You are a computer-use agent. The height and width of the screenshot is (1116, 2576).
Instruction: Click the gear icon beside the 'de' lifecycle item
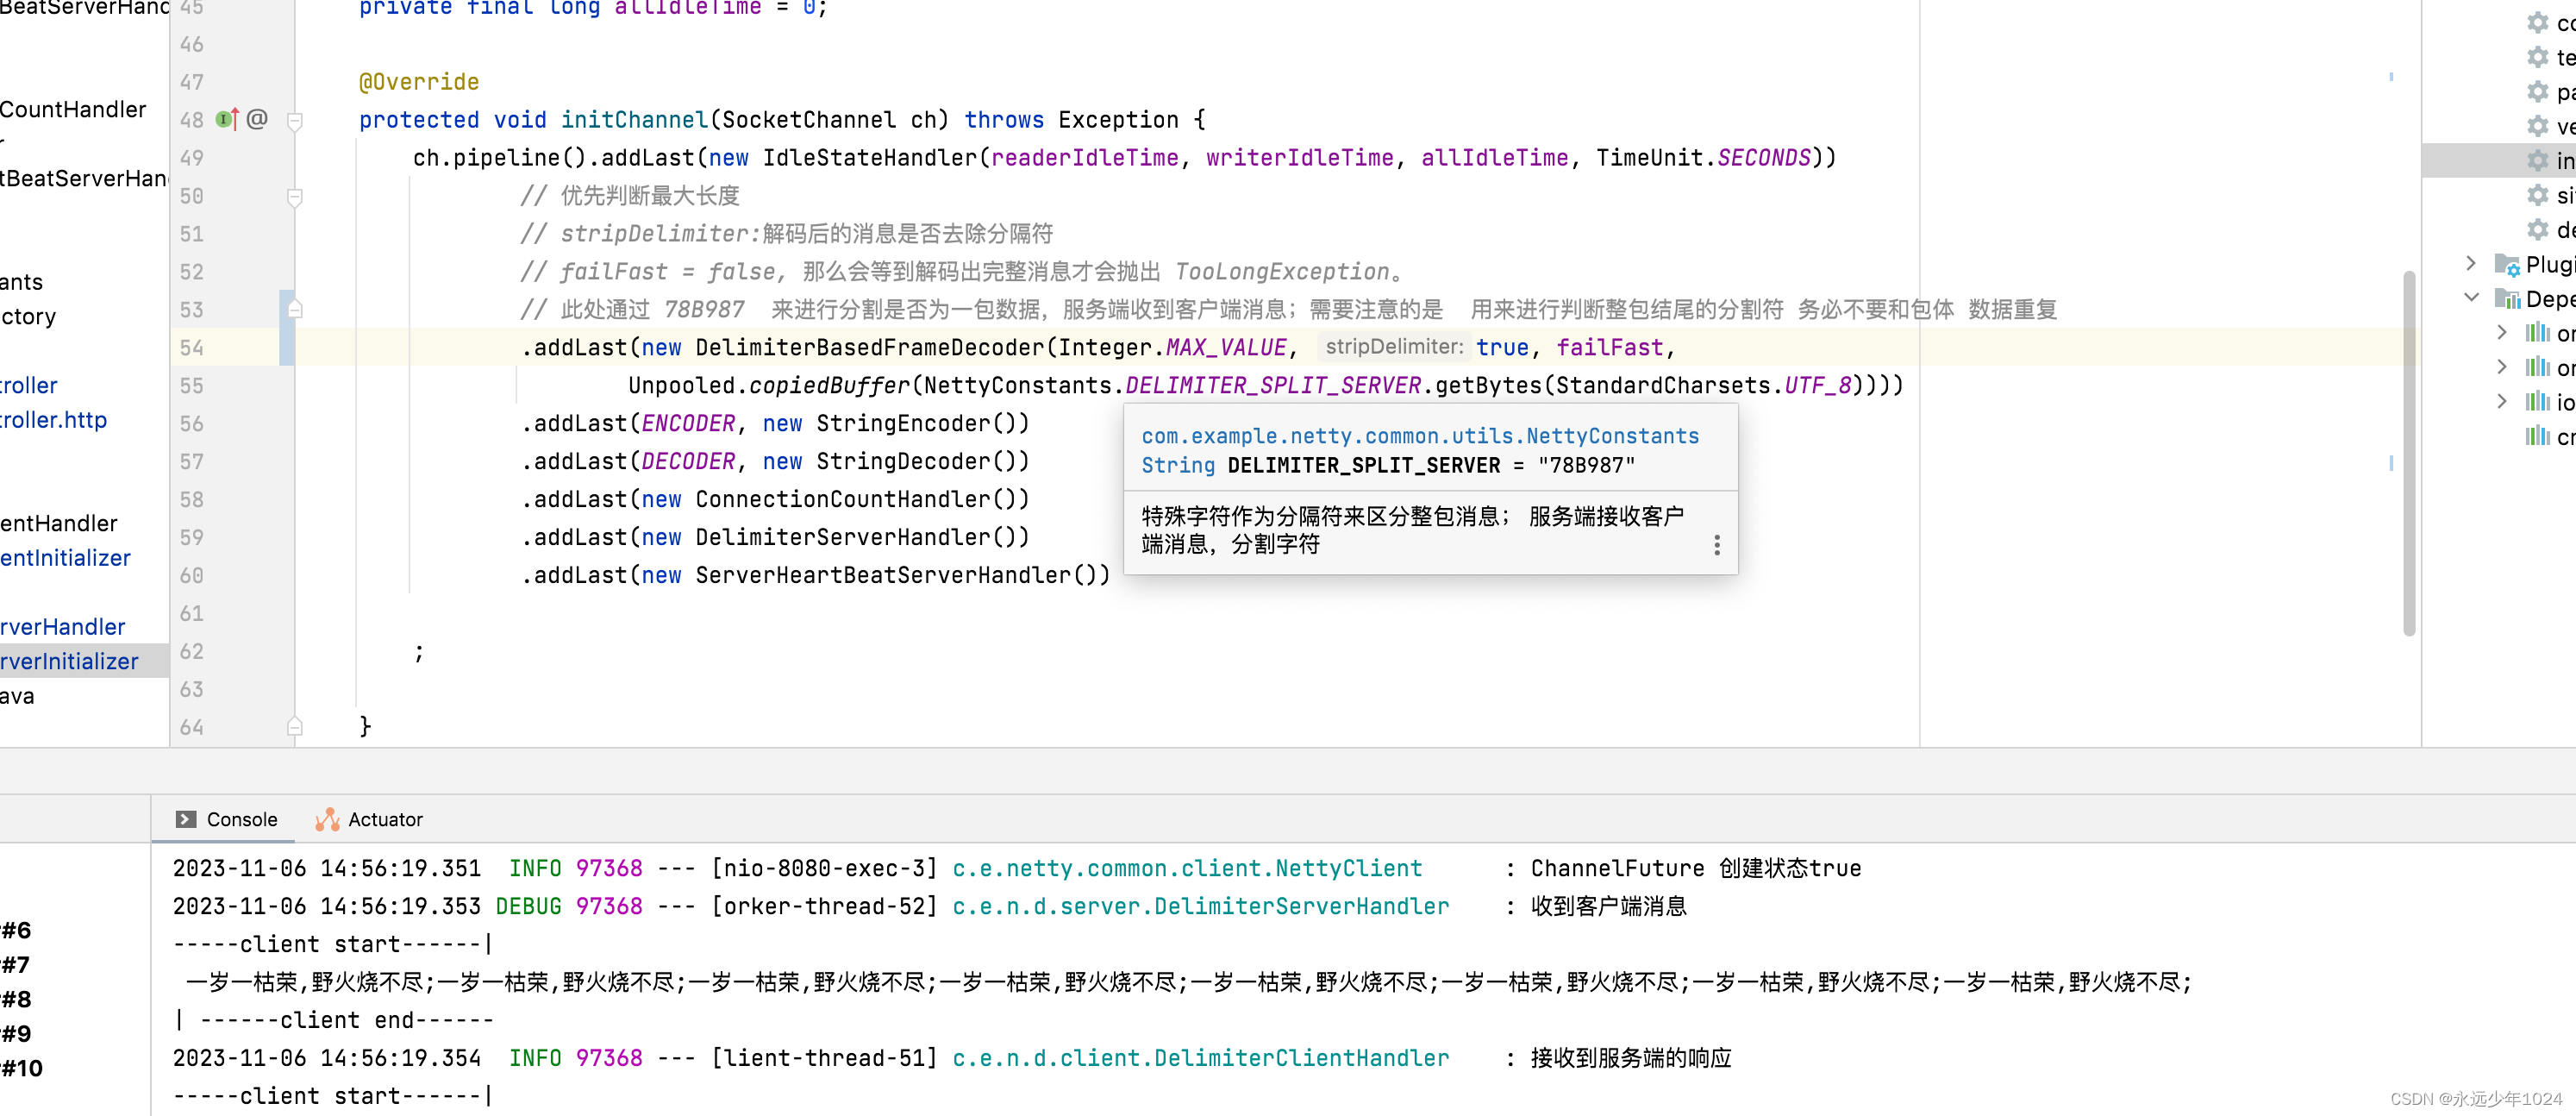tap(2538, 229)
